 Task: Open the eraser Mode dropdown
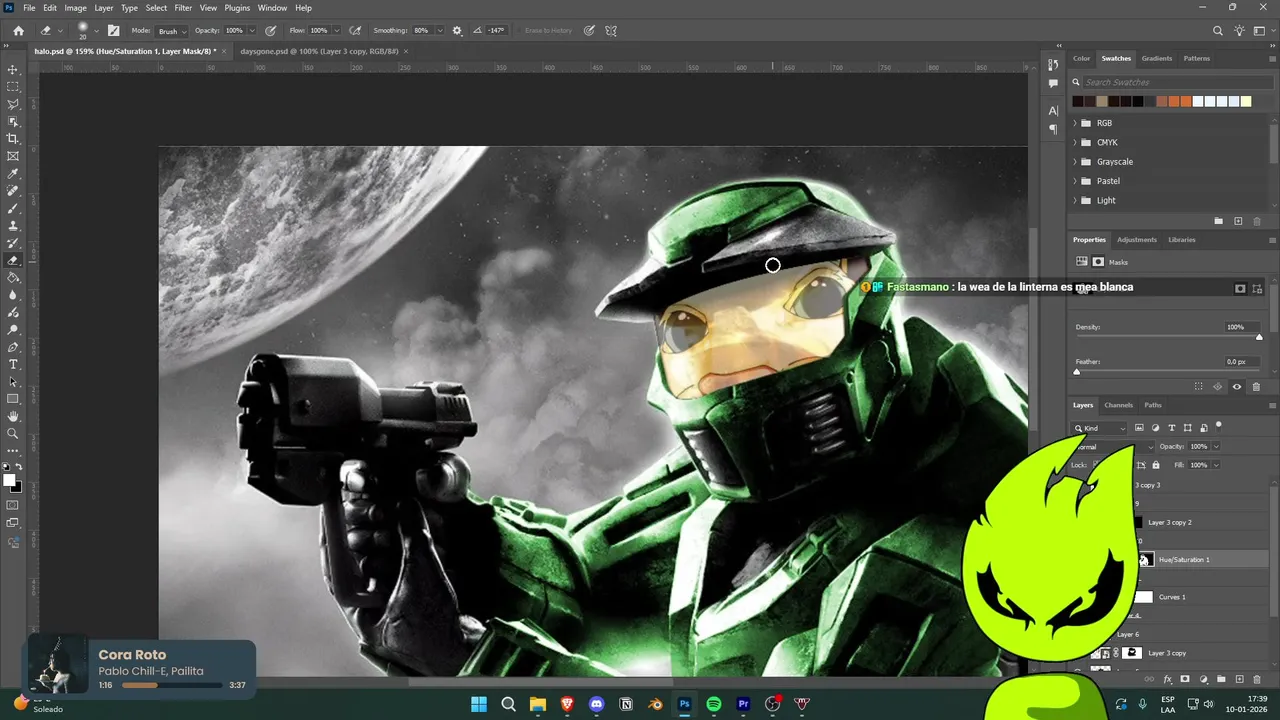[169, 31]
